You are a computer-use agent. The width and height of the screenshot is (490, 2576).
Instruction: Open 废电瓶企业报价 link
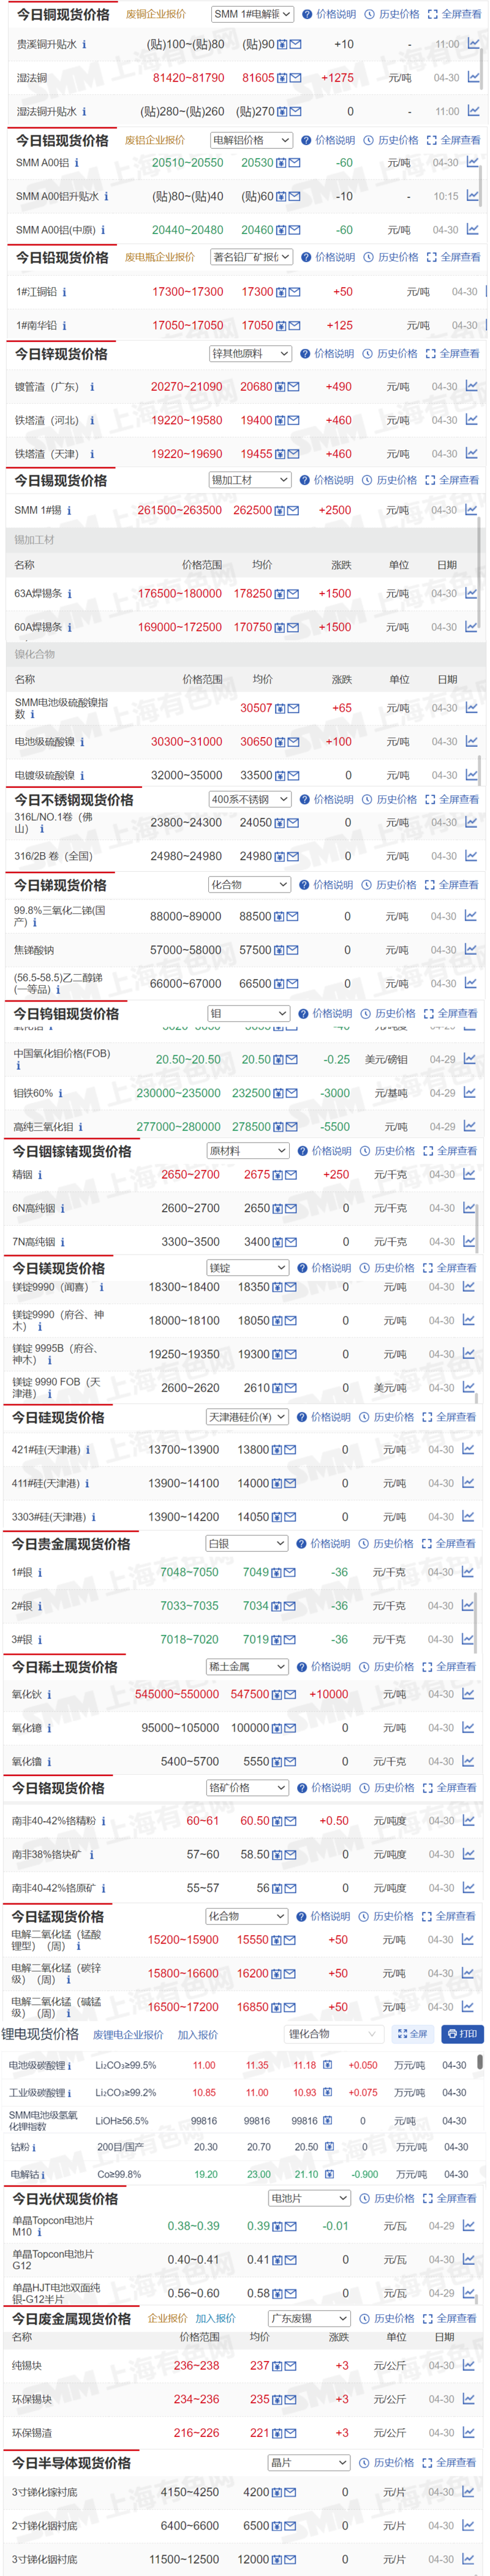point(159,257)
